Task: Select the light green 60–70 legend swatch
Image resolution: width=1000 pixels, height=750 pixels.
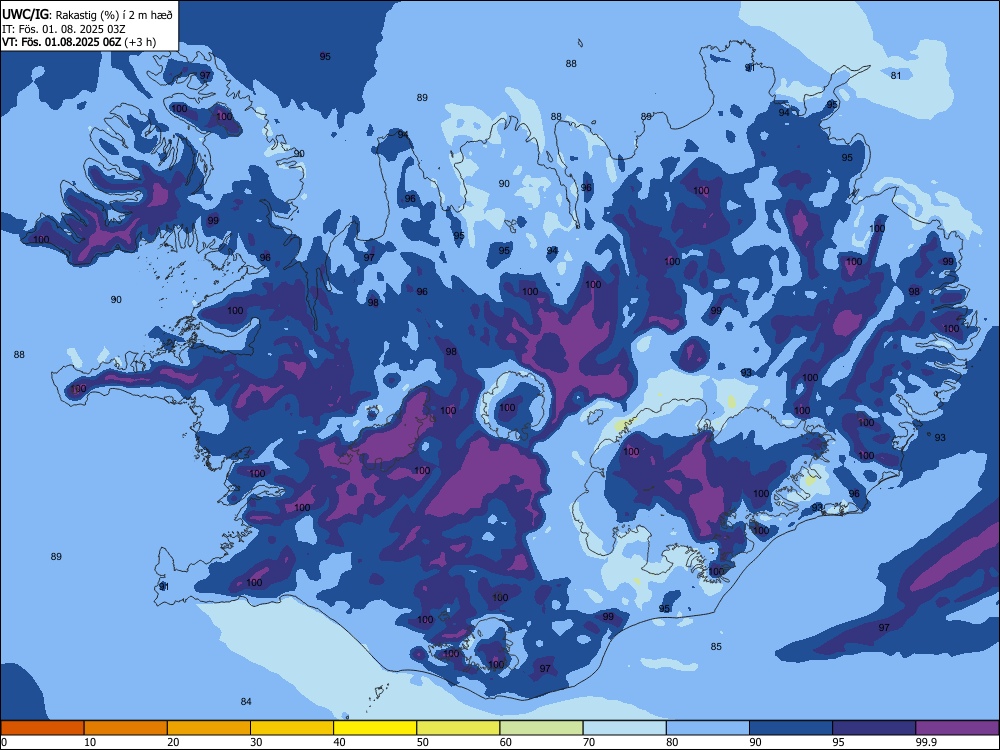Action: [541, 728]
